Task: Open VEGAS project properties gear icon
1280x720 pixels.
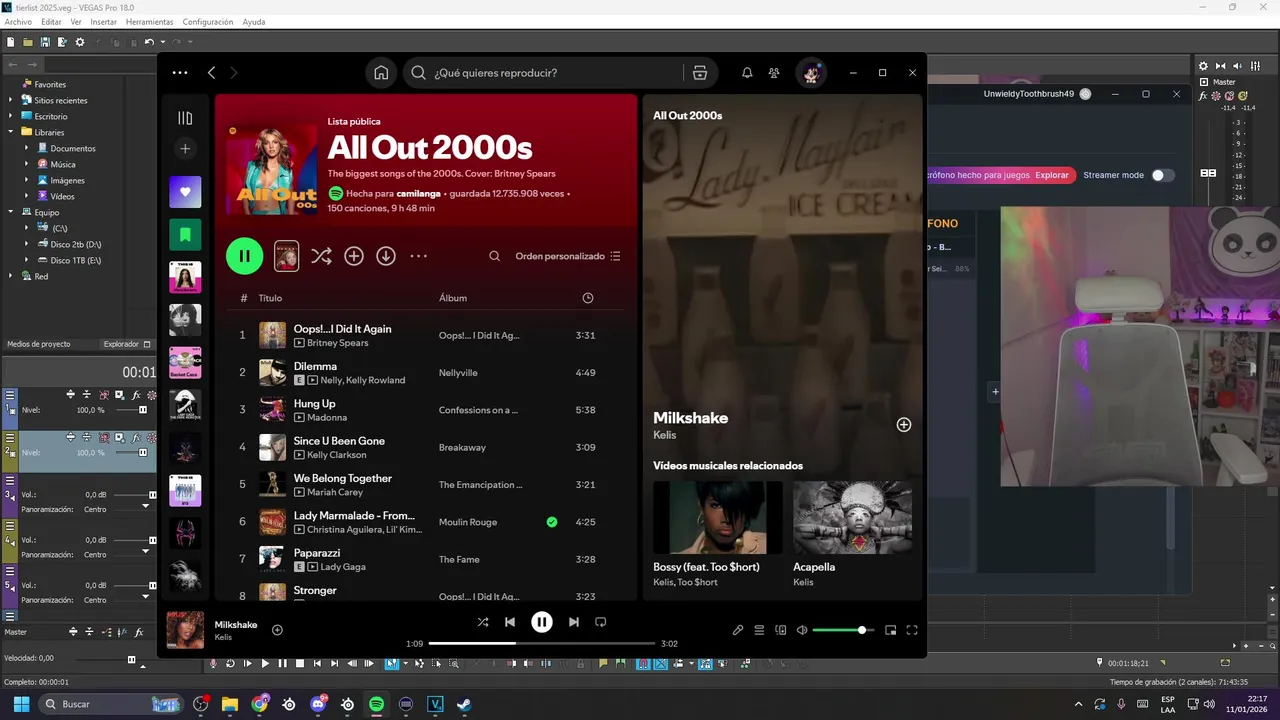Action: pos(80,42)
